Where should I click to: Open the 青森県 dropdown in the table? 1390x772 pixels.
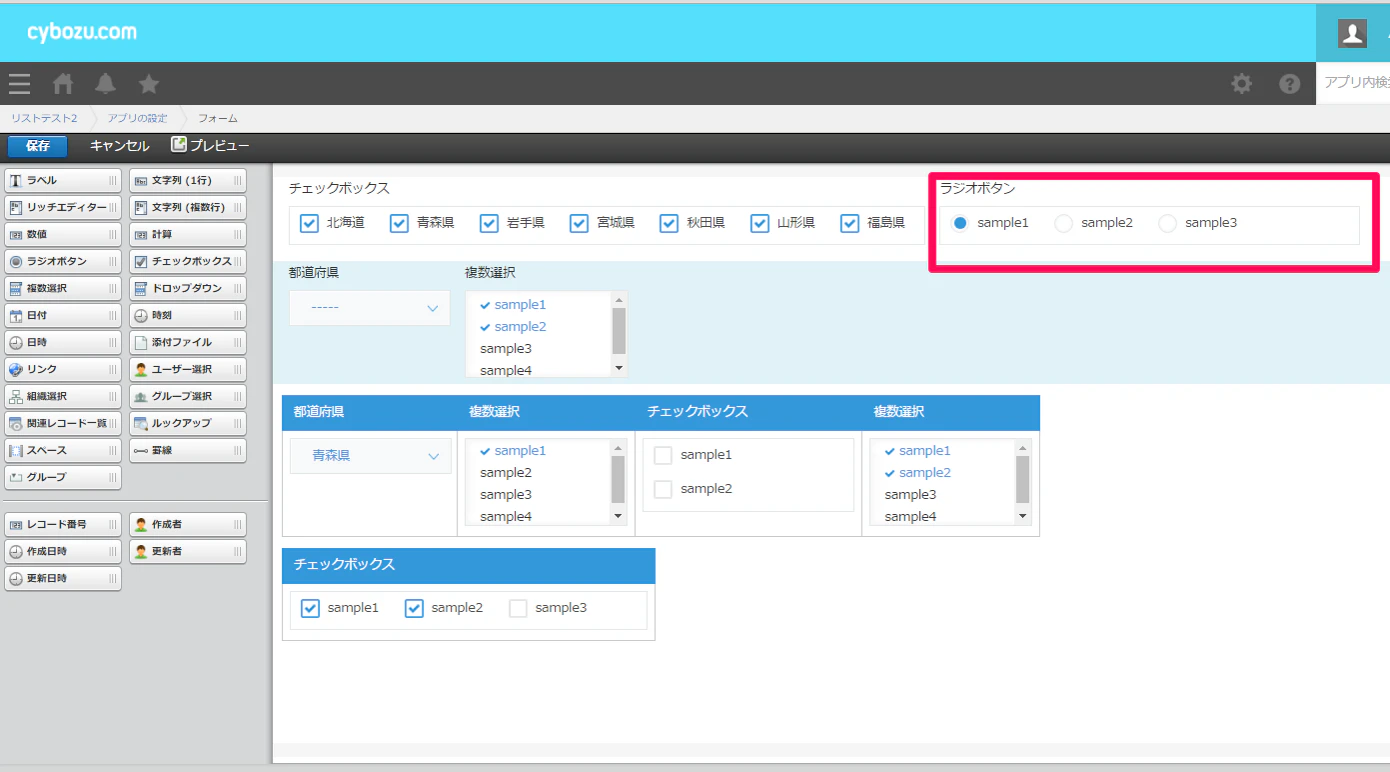pos(370,456)
